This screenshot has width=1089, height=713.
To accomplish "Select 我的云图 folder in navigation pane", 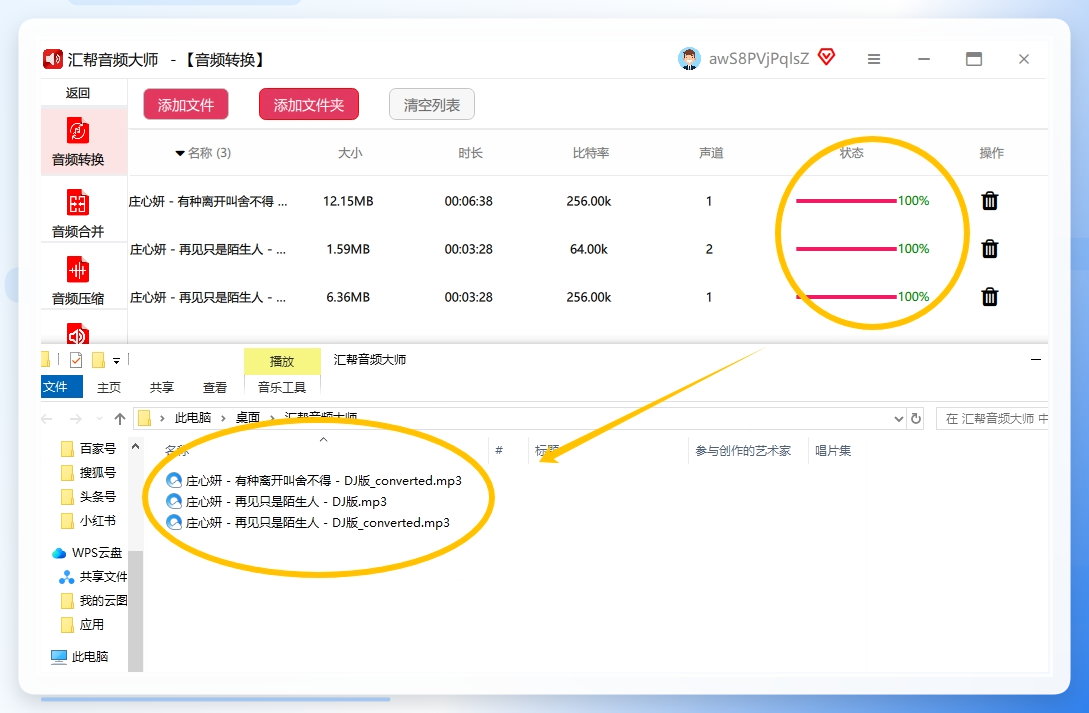I will [x=94, y=601].
